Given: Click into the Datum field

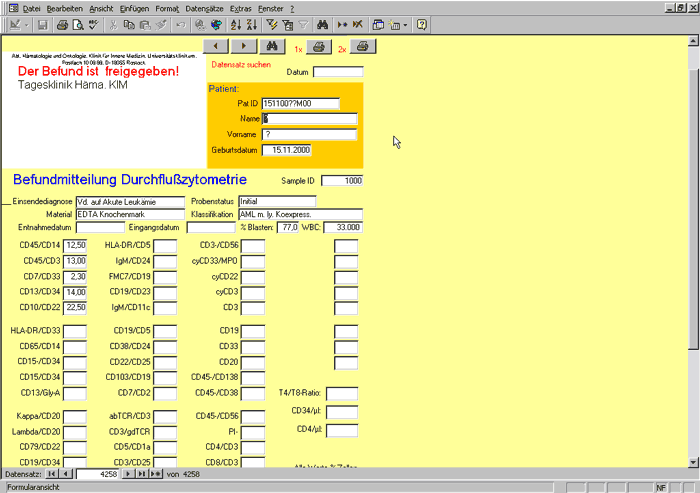Looking at the screenshot, I should [x=338, y=72].
